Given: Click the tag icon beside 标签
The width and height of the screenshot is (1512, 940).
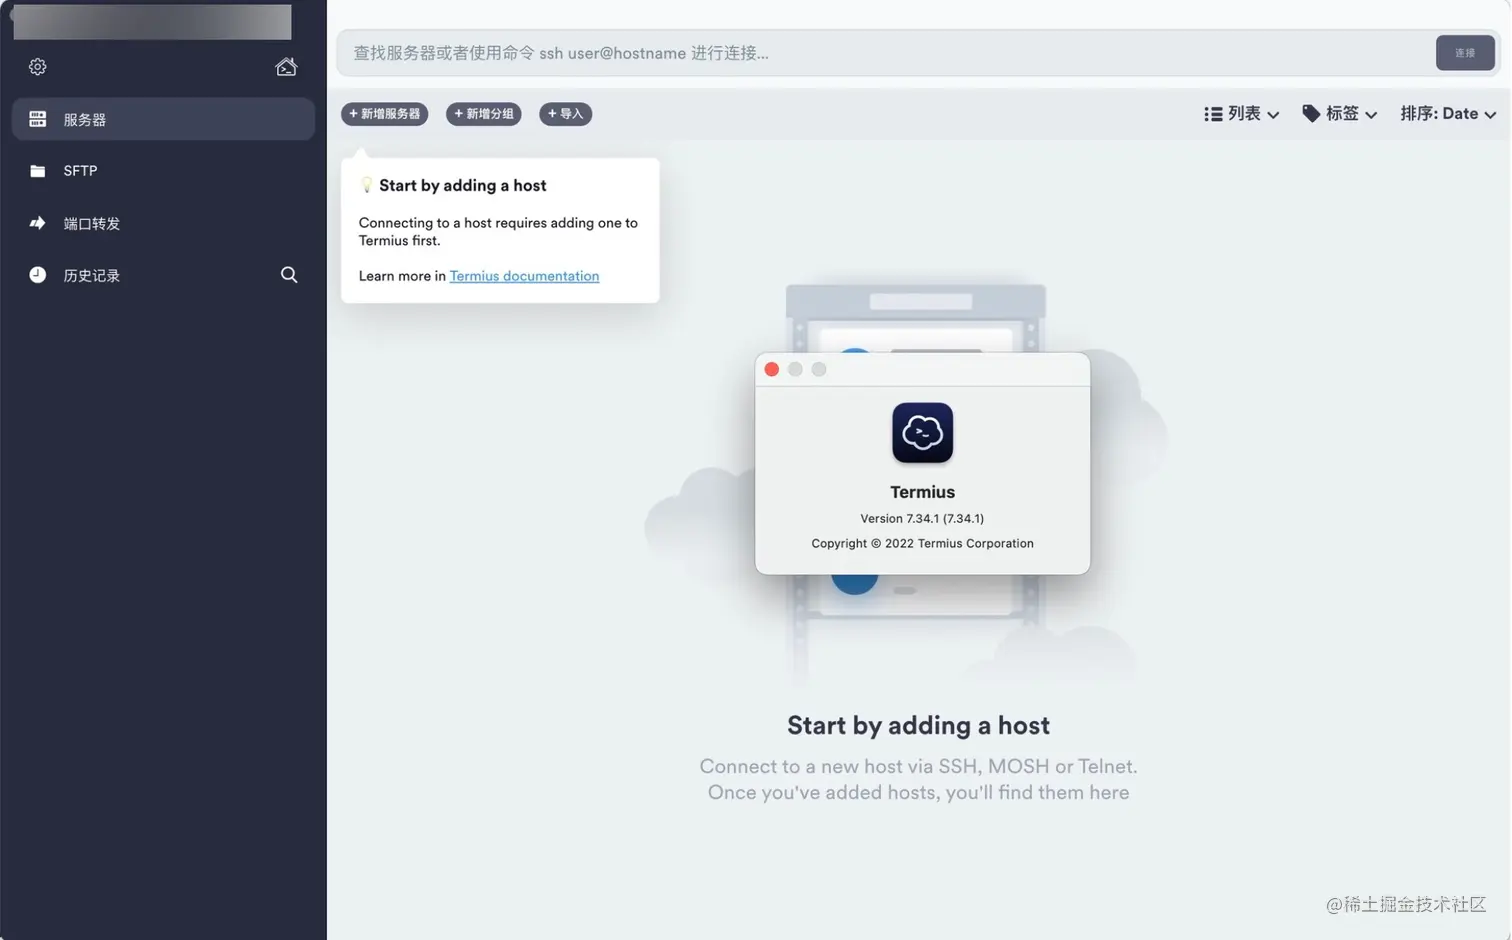Looking at the screenshot, I should pyautogui.click(x=1311, y=114).
